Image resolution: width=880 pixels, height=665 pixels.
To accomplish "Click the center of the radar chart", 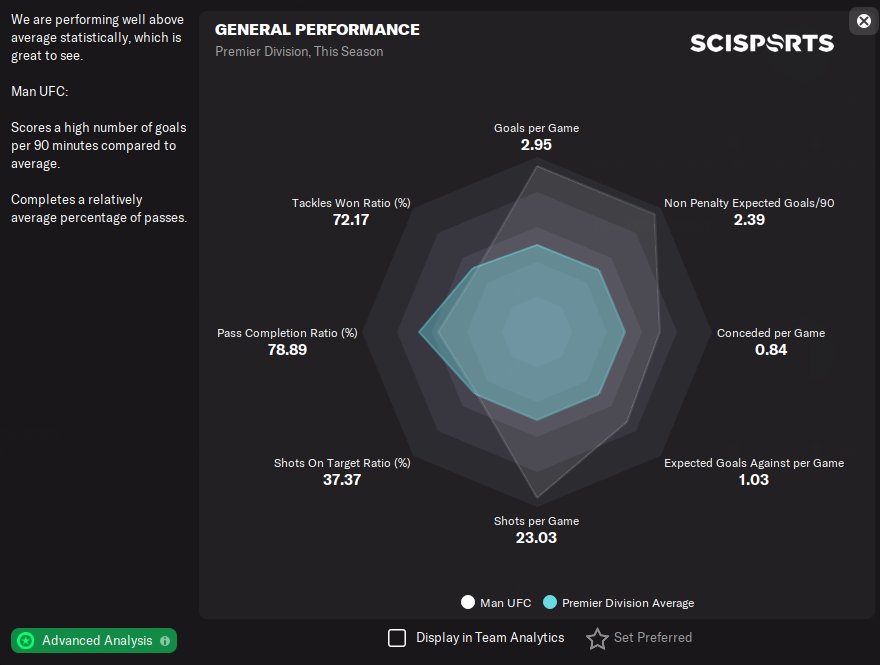I will (536, 332).
